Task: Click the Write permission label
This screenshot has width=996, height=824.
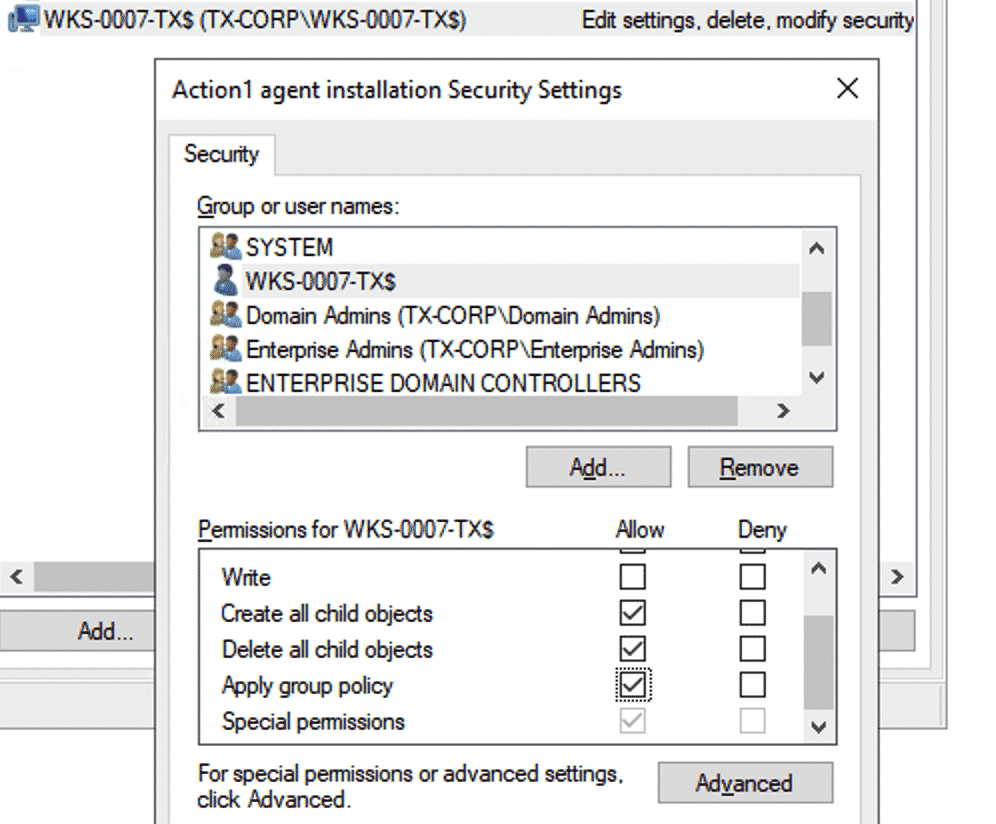Action: tap(246, 577)
